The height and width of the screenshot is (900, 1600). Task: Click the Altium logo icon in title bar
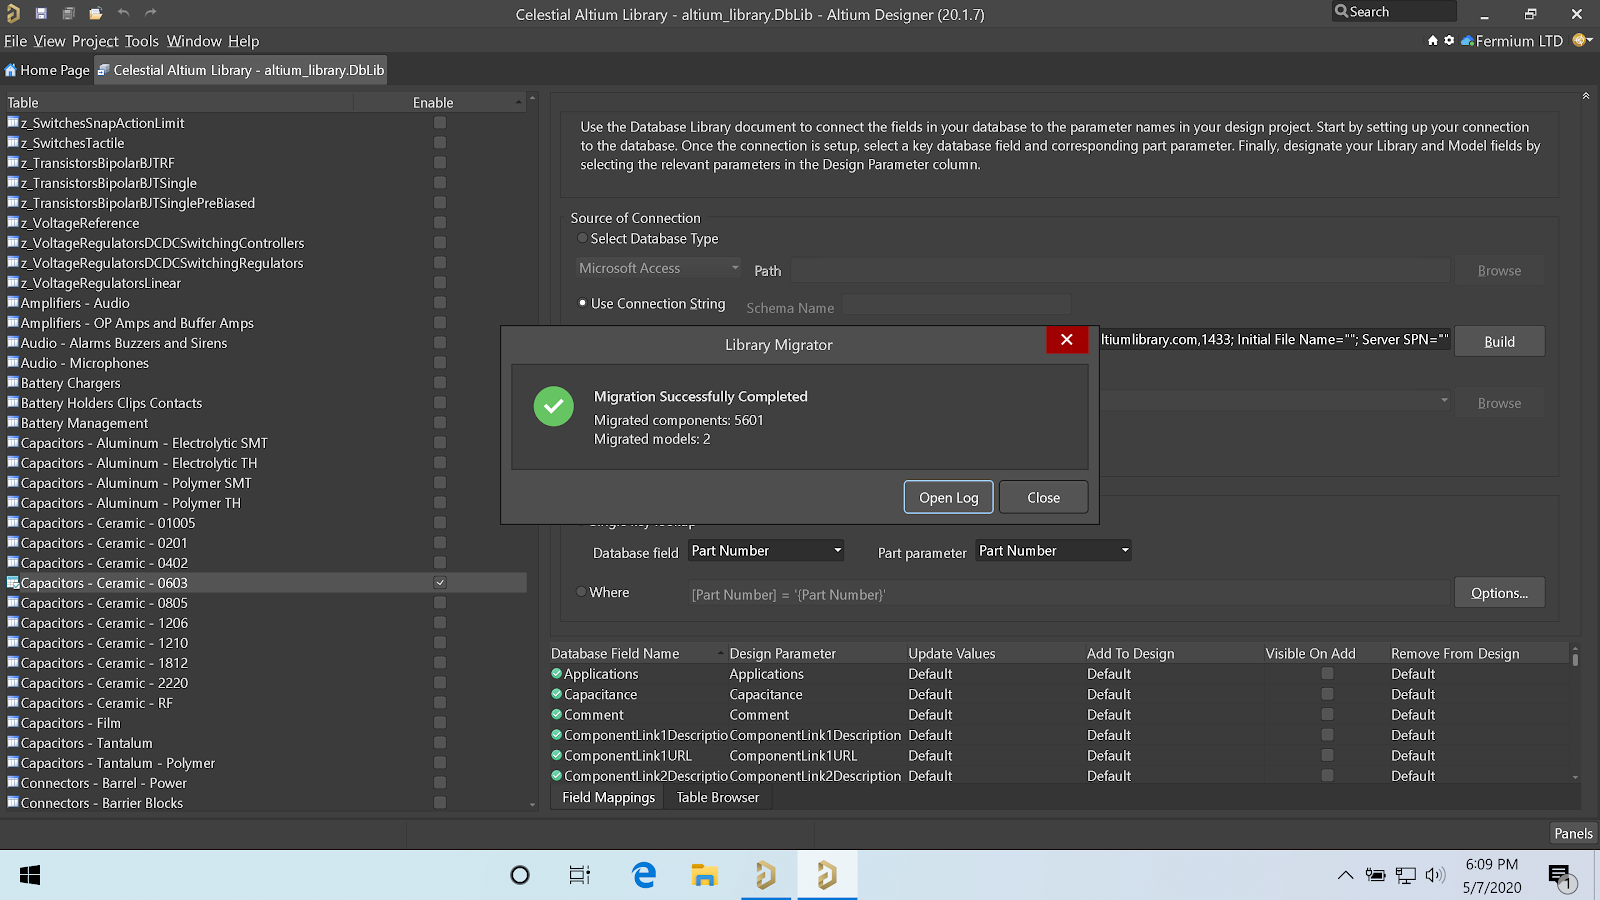click(13, 13)
